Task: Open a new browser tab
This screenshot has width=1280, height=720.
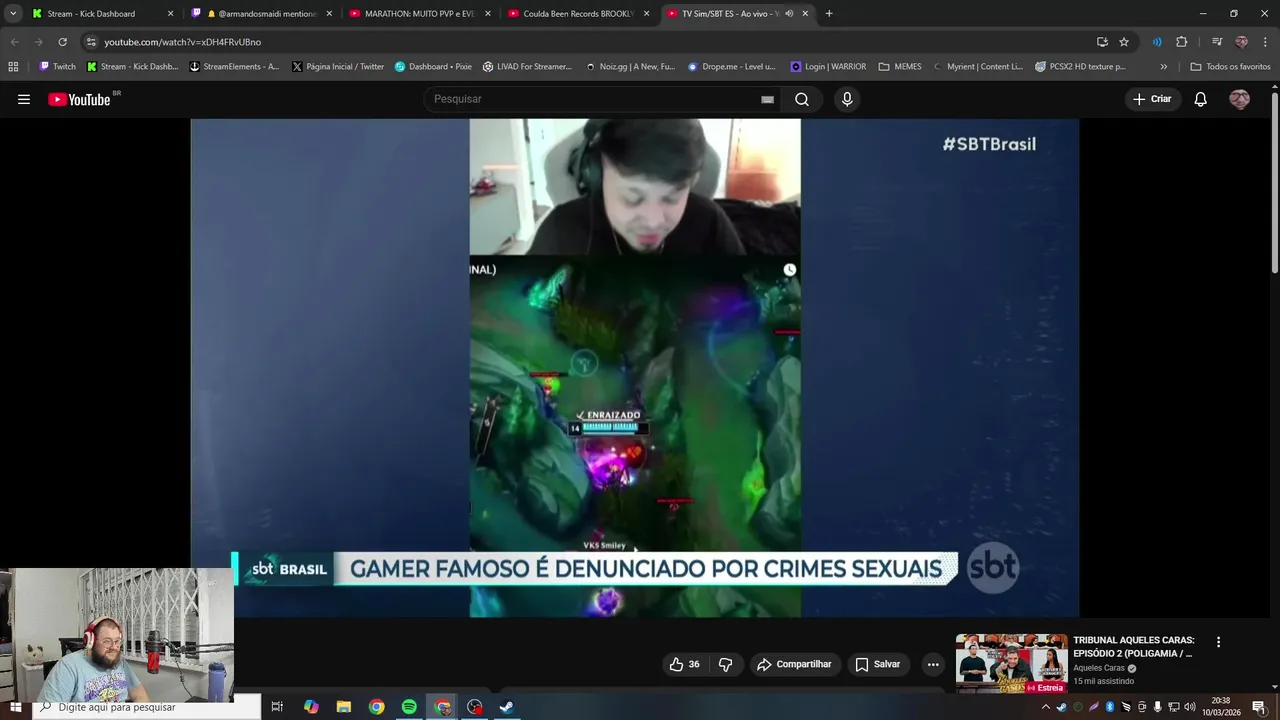Action: tap(829, 14)
